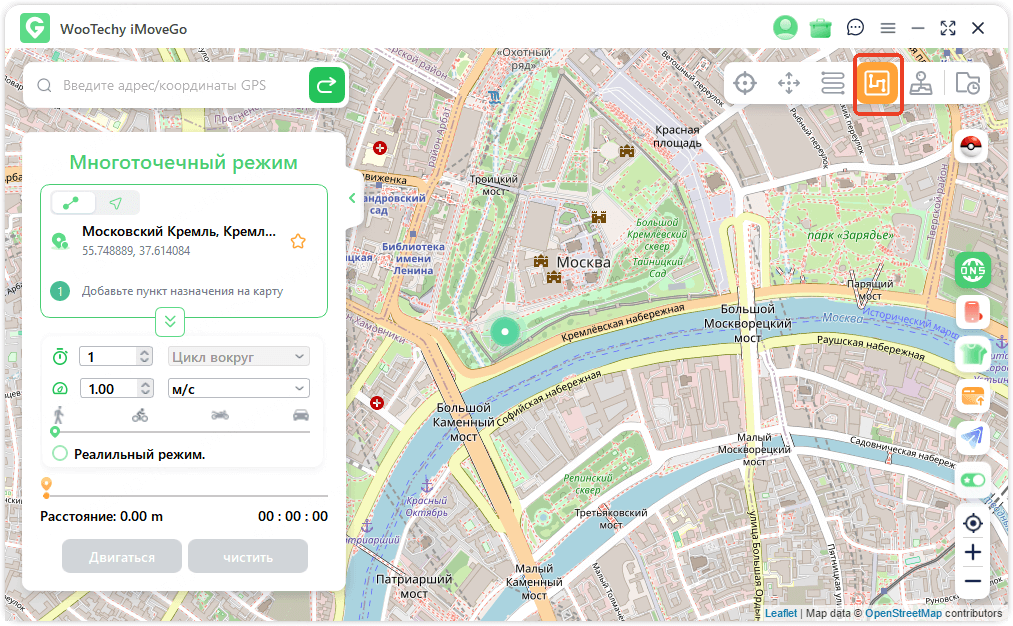Click the movement speed slider track

pos(180,431)
